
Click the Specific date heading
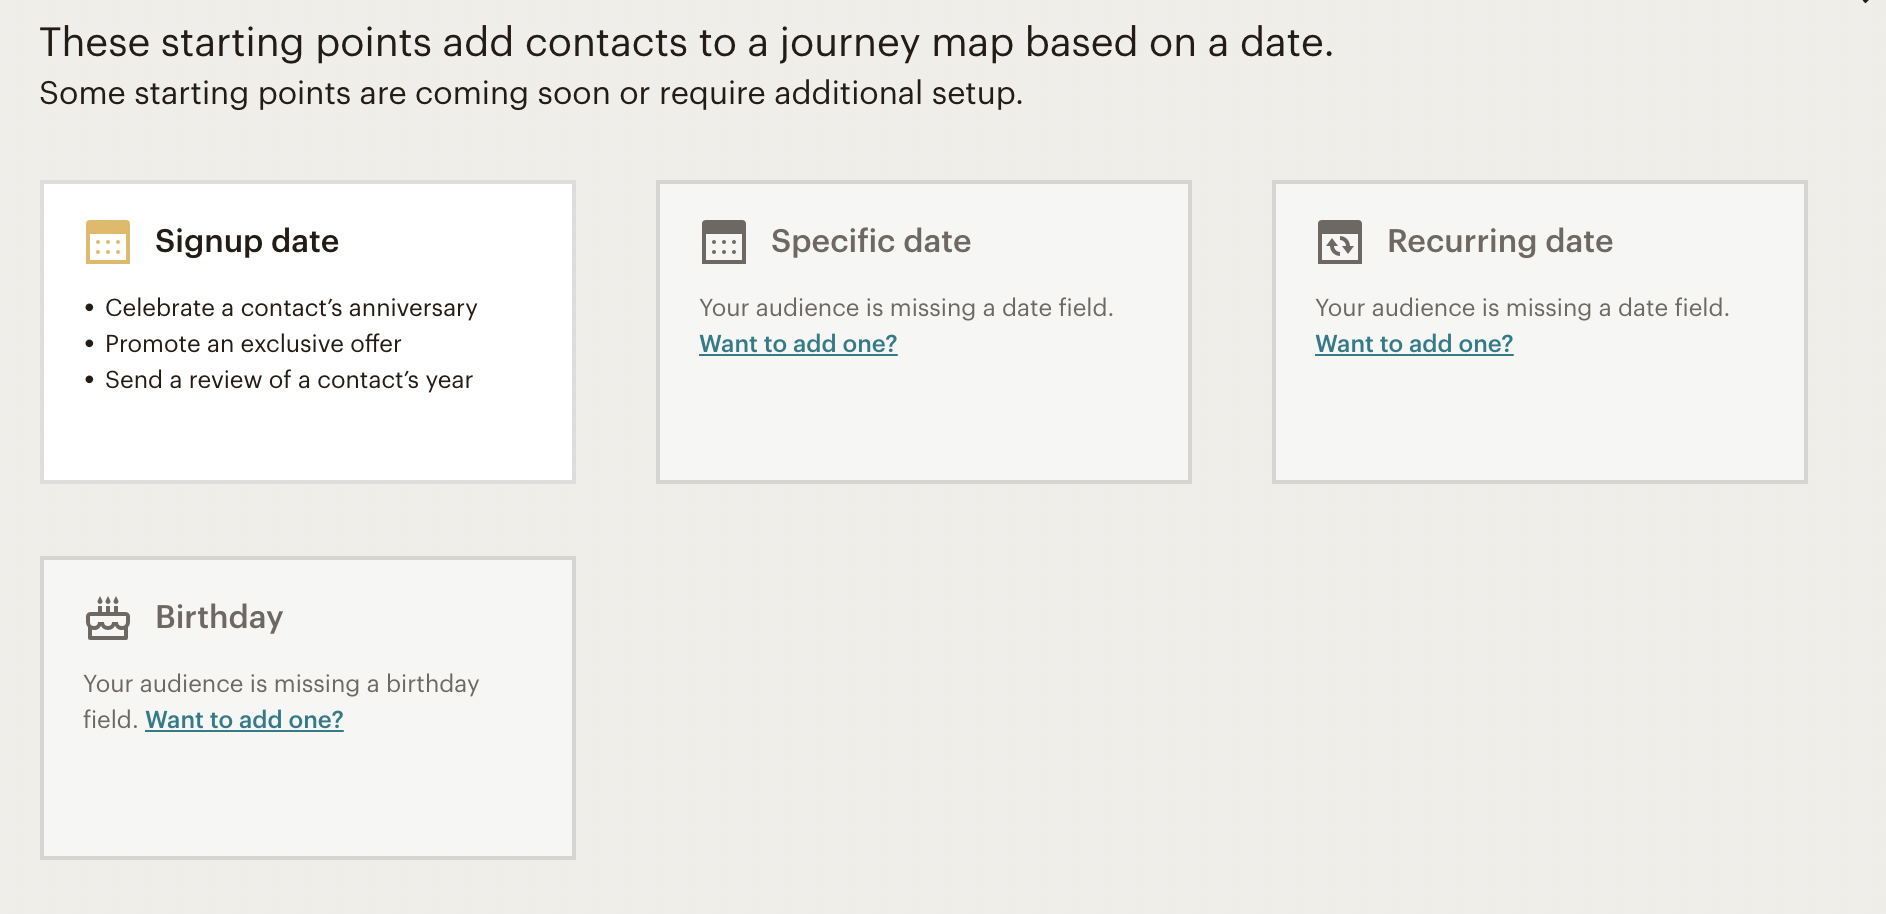pyautogui.click(x=871, y=241)
